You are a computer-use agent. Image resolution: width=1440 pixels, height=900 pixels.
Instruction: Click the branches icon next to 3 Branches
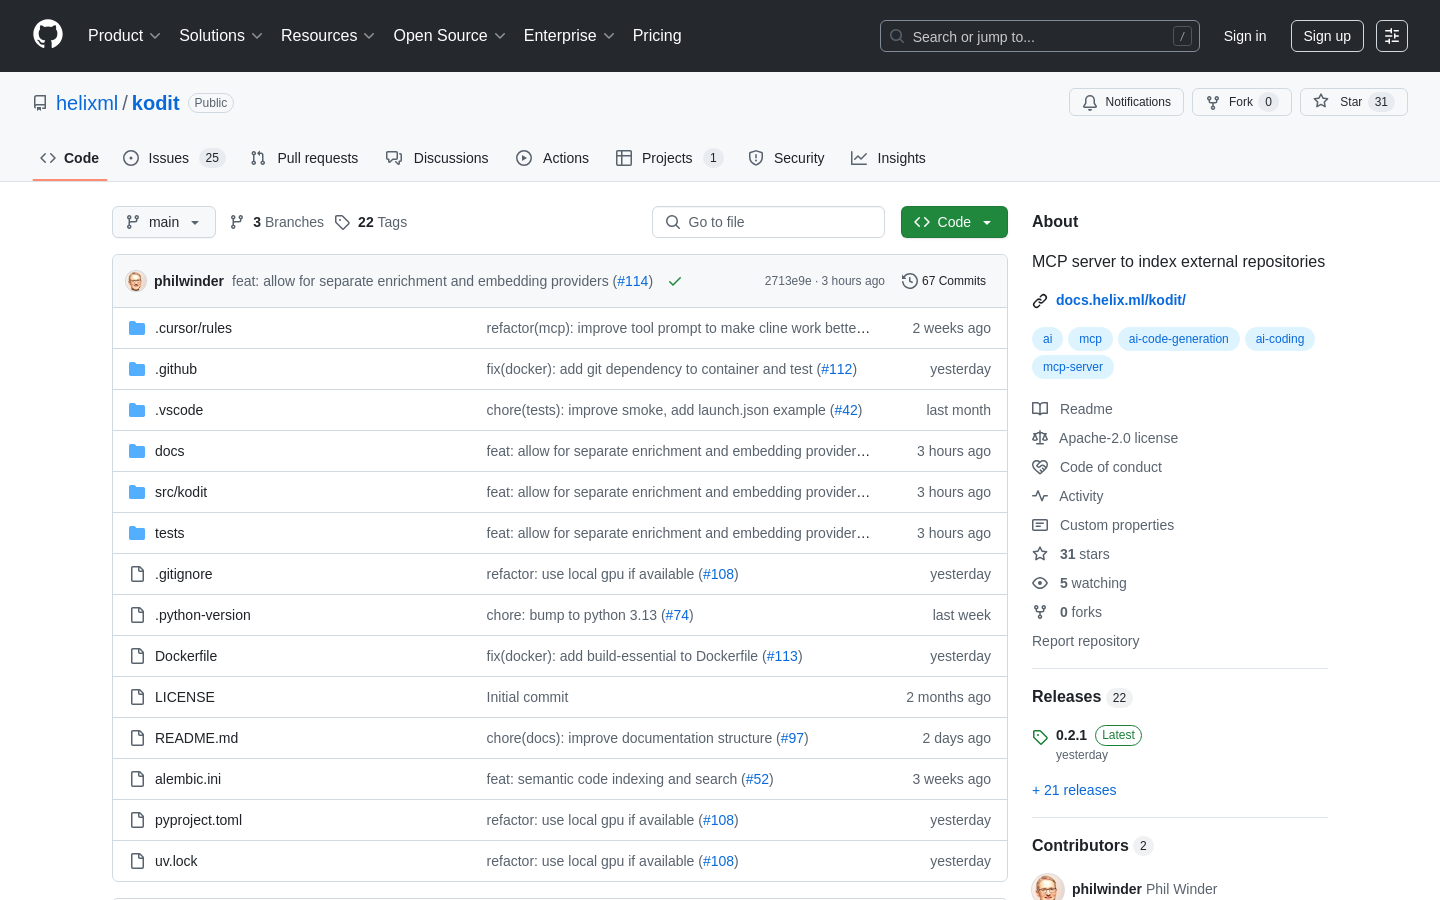(x=237, y=222)
